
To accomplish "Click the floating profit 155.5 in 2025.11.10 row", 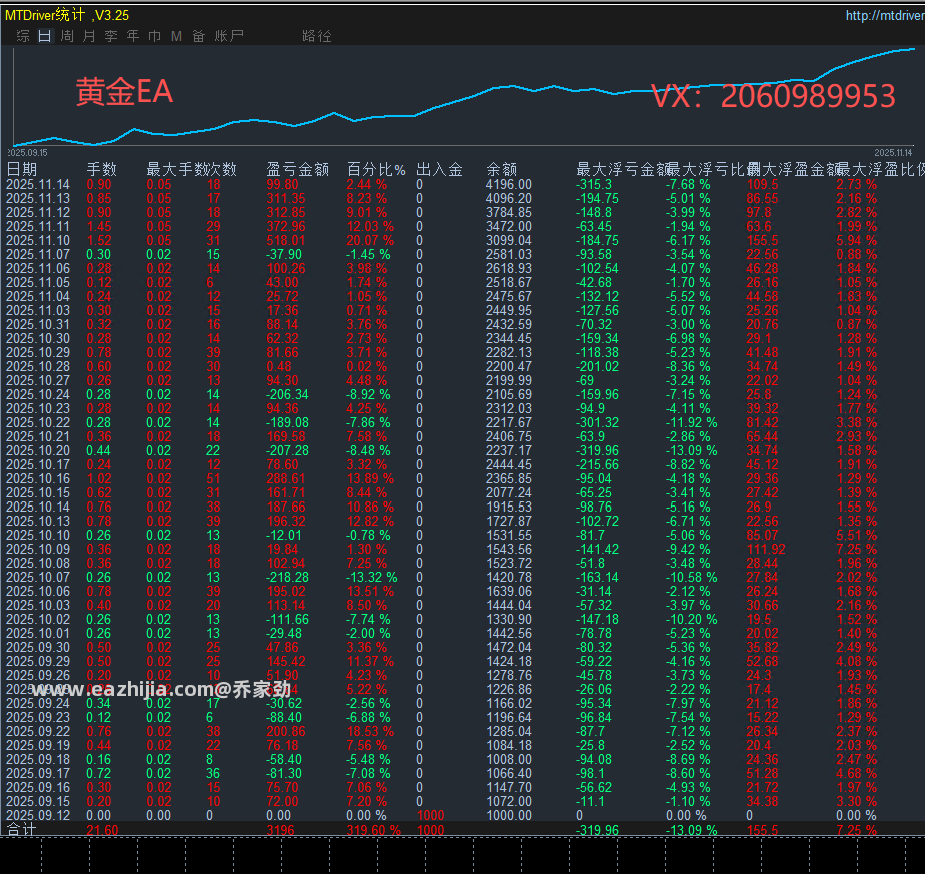I will click(762, 241).
